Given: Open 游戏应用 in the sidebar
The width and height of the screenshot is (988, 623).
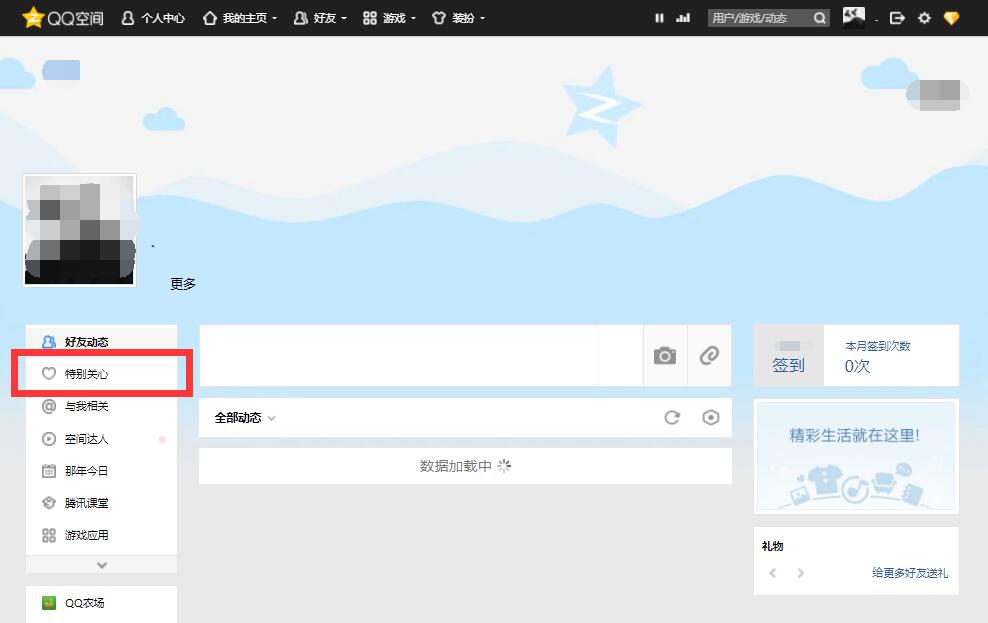Looking at the screenshot, I should [x=79, y=535].
